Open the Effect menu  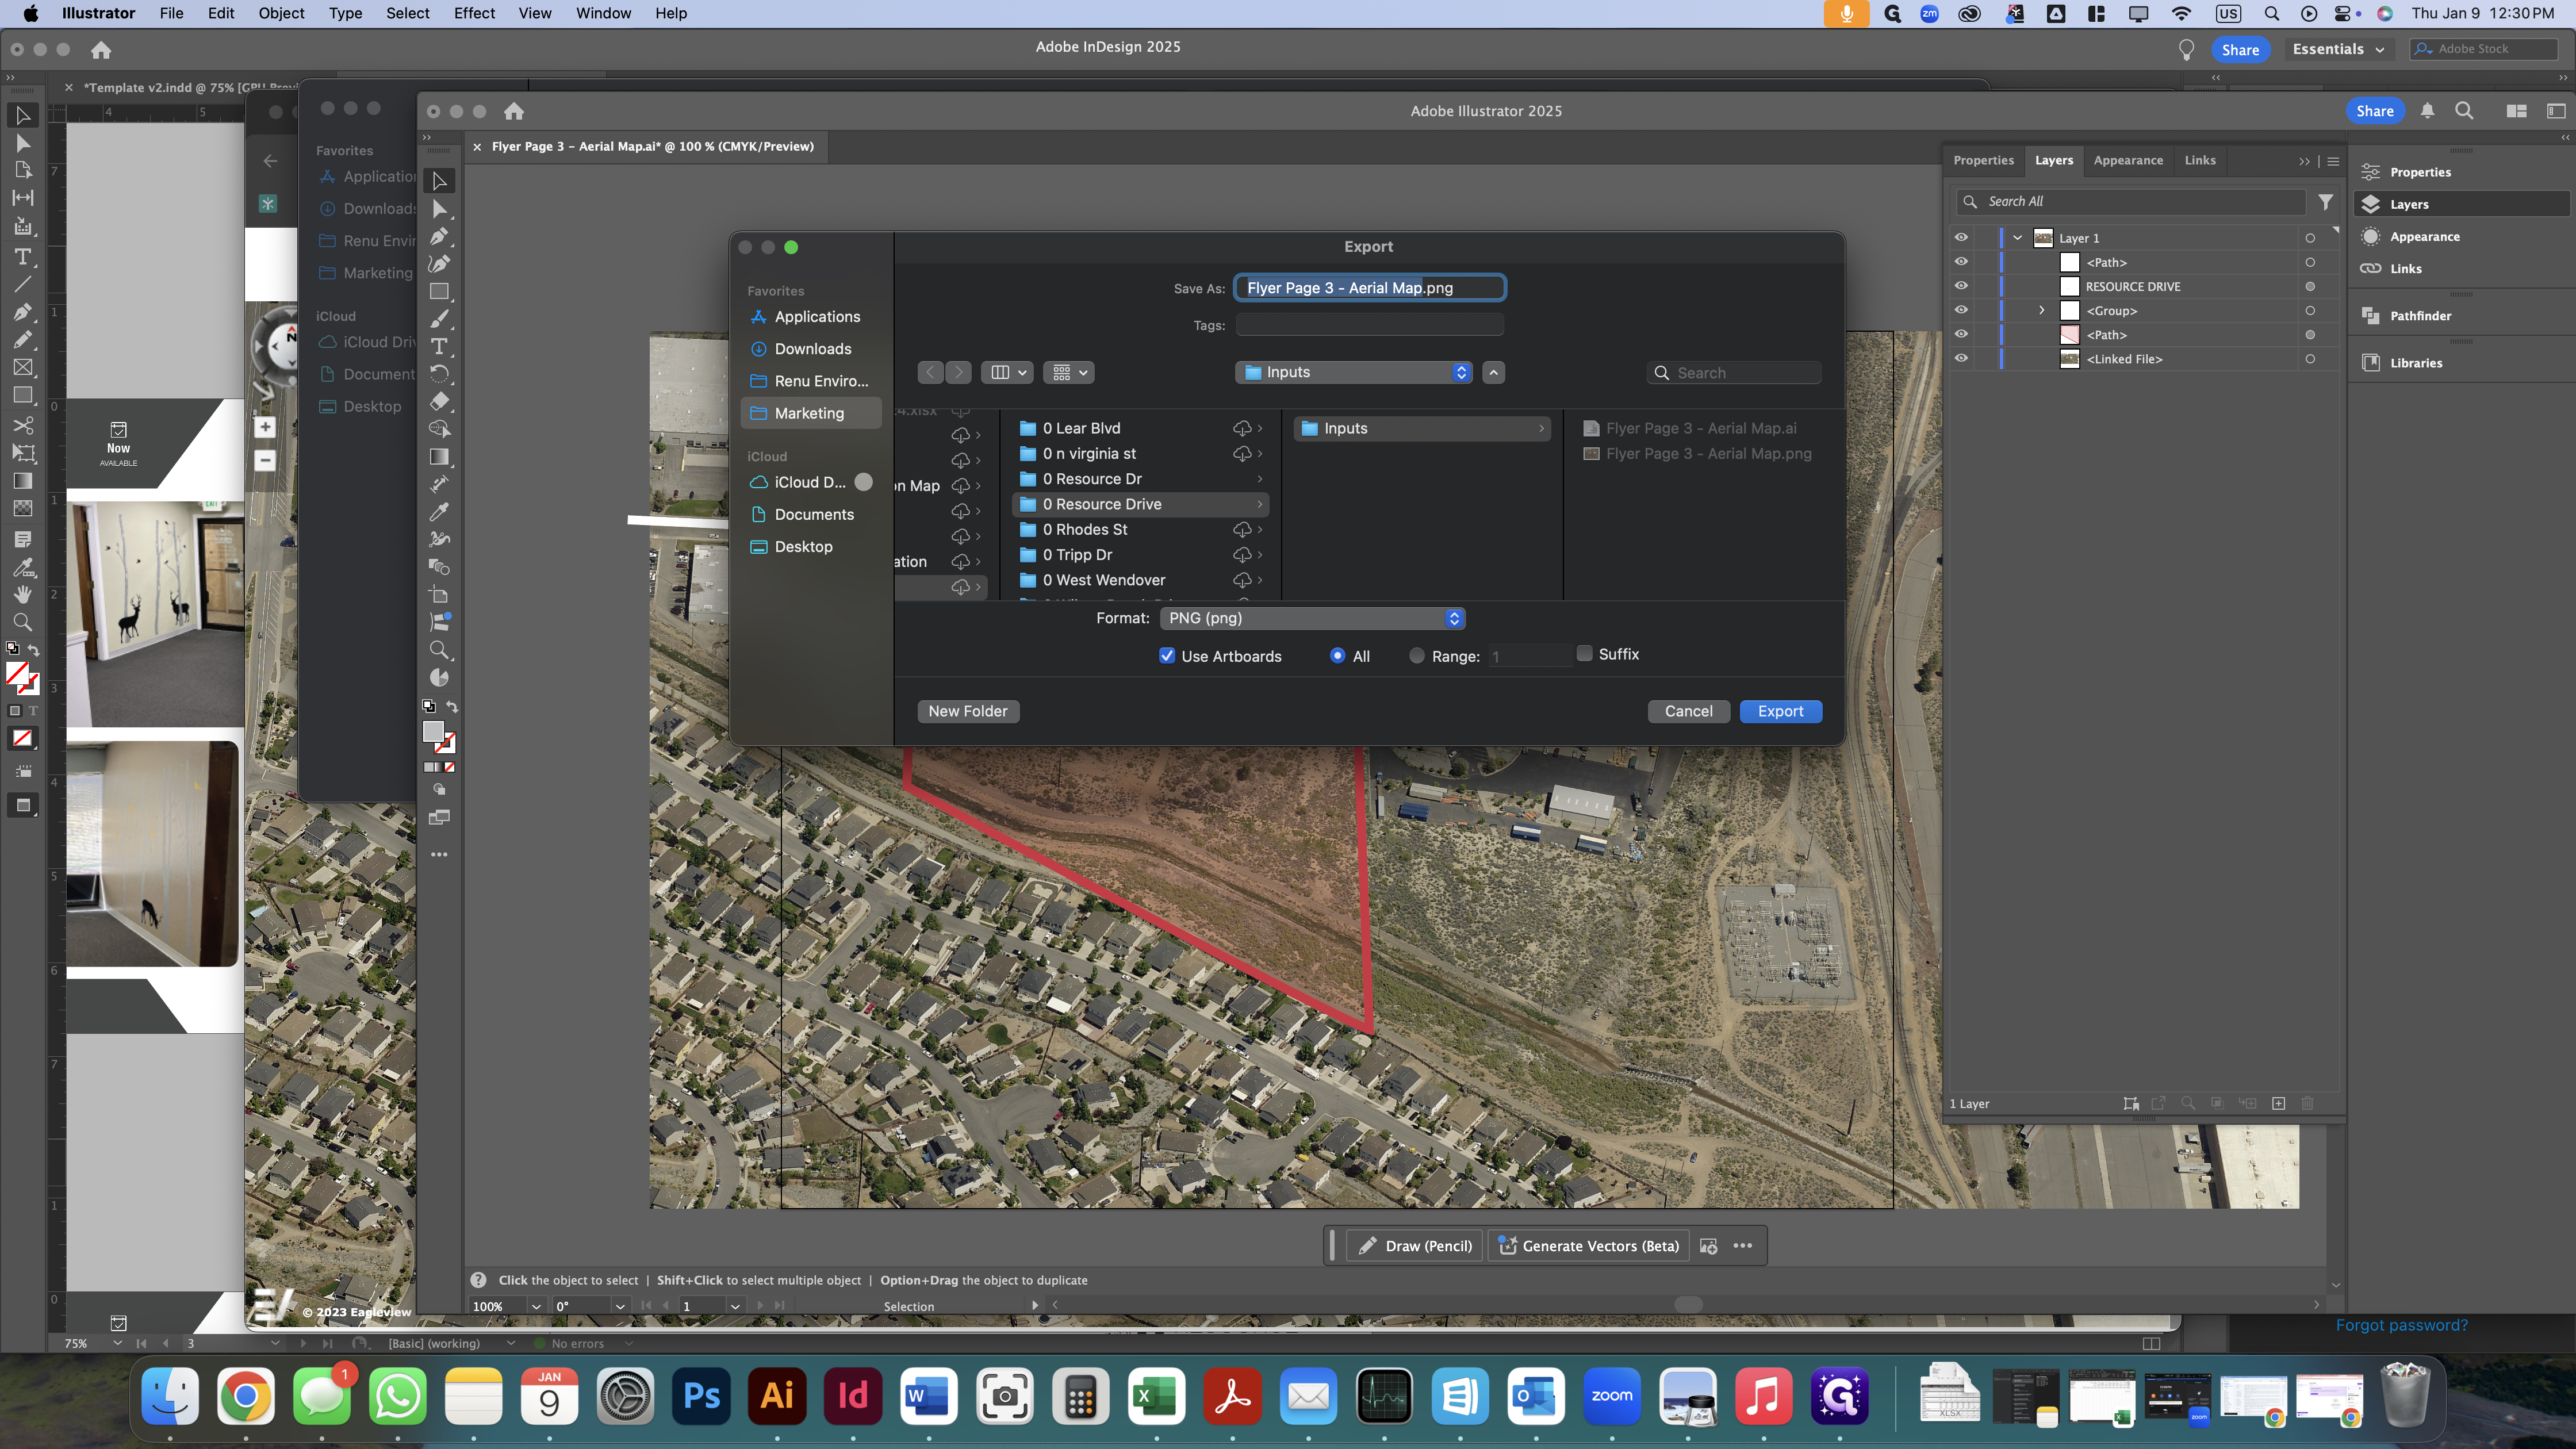tap(474, 13)
